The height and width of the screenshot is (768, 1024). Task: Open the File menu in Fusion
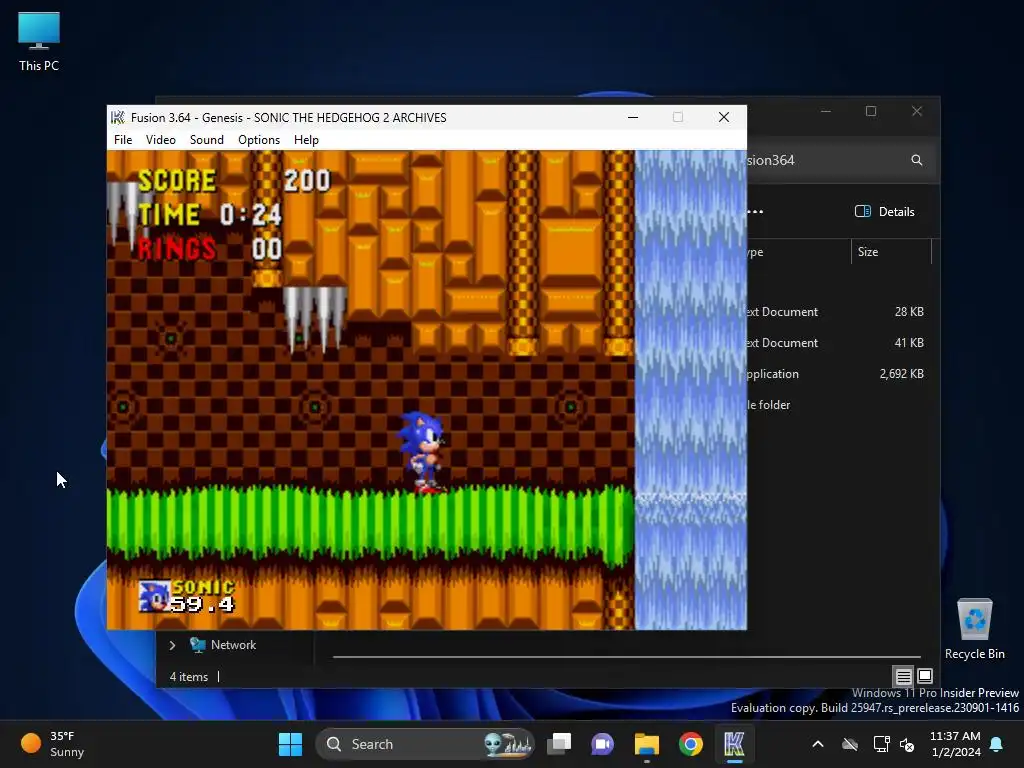tap(123, 140)
